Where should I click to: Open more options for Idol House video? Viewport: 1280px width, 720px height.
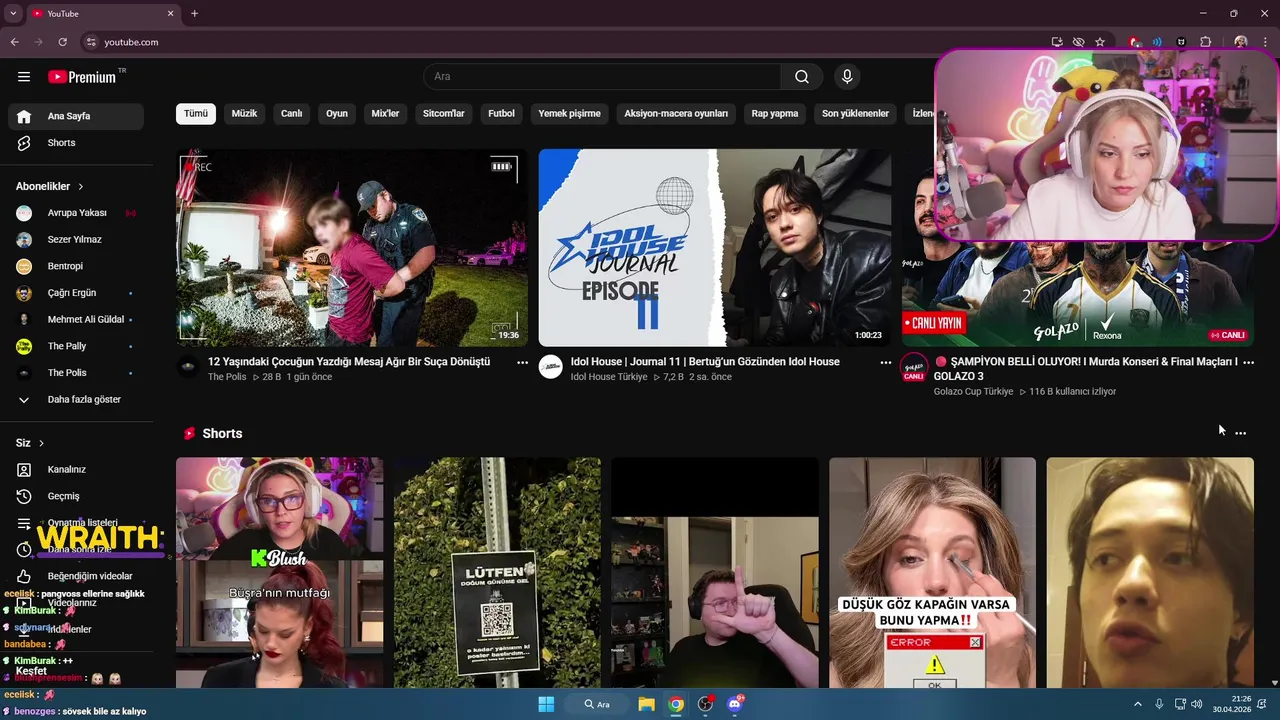[x=885, y=363]
